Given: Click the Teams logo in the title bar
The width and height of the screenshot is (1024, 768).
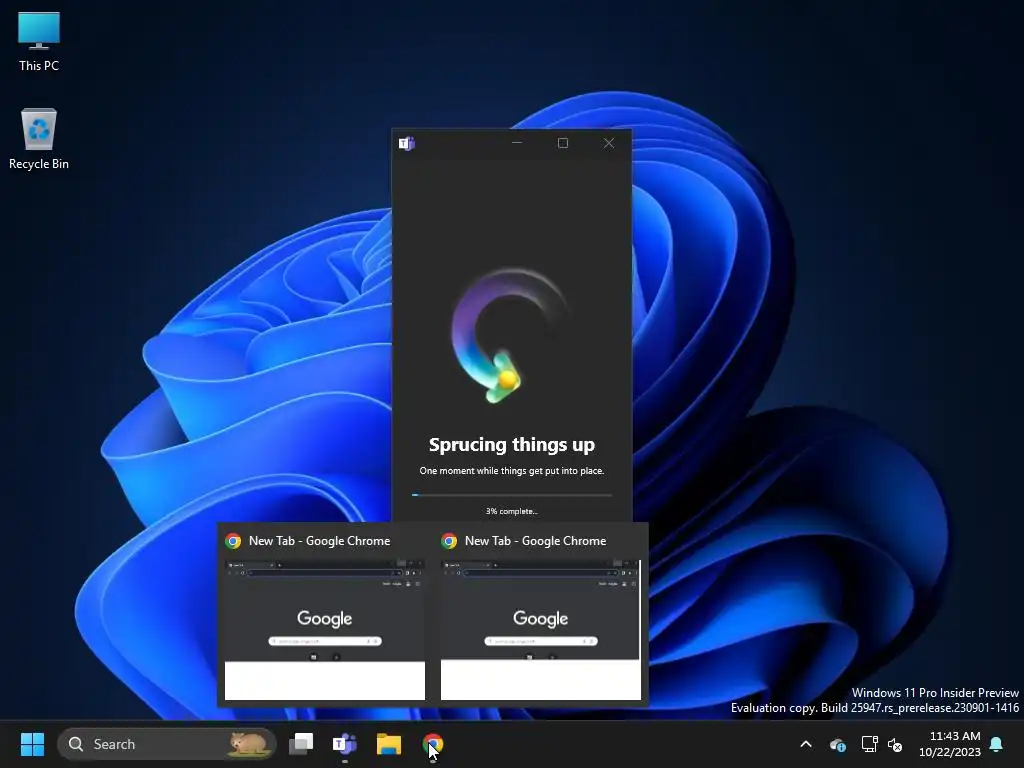Looking at the screenshot, I should 407,143.
